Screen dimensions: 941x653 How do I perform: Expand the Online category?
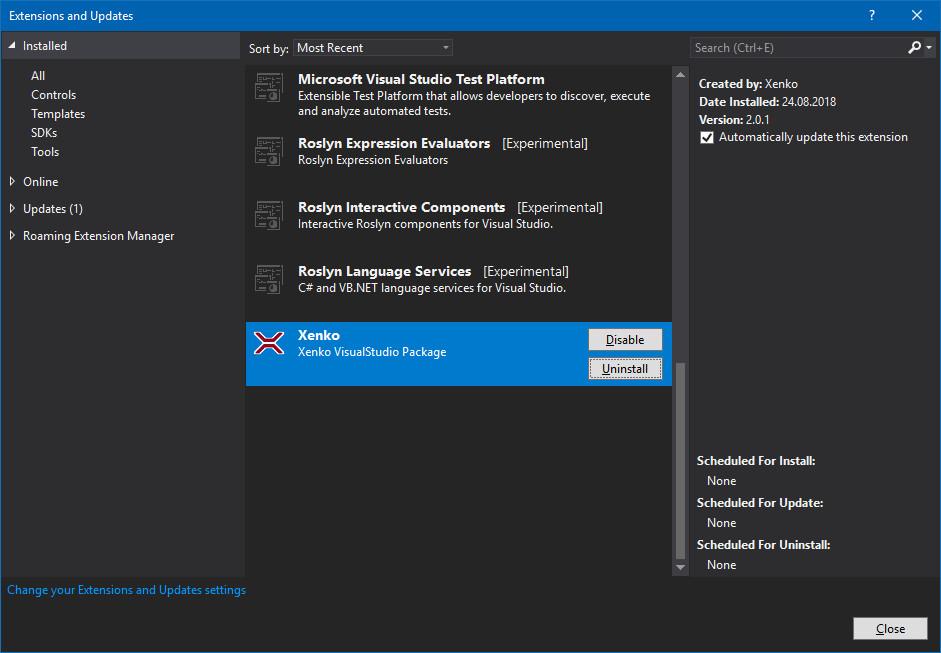tap(12, 181)
